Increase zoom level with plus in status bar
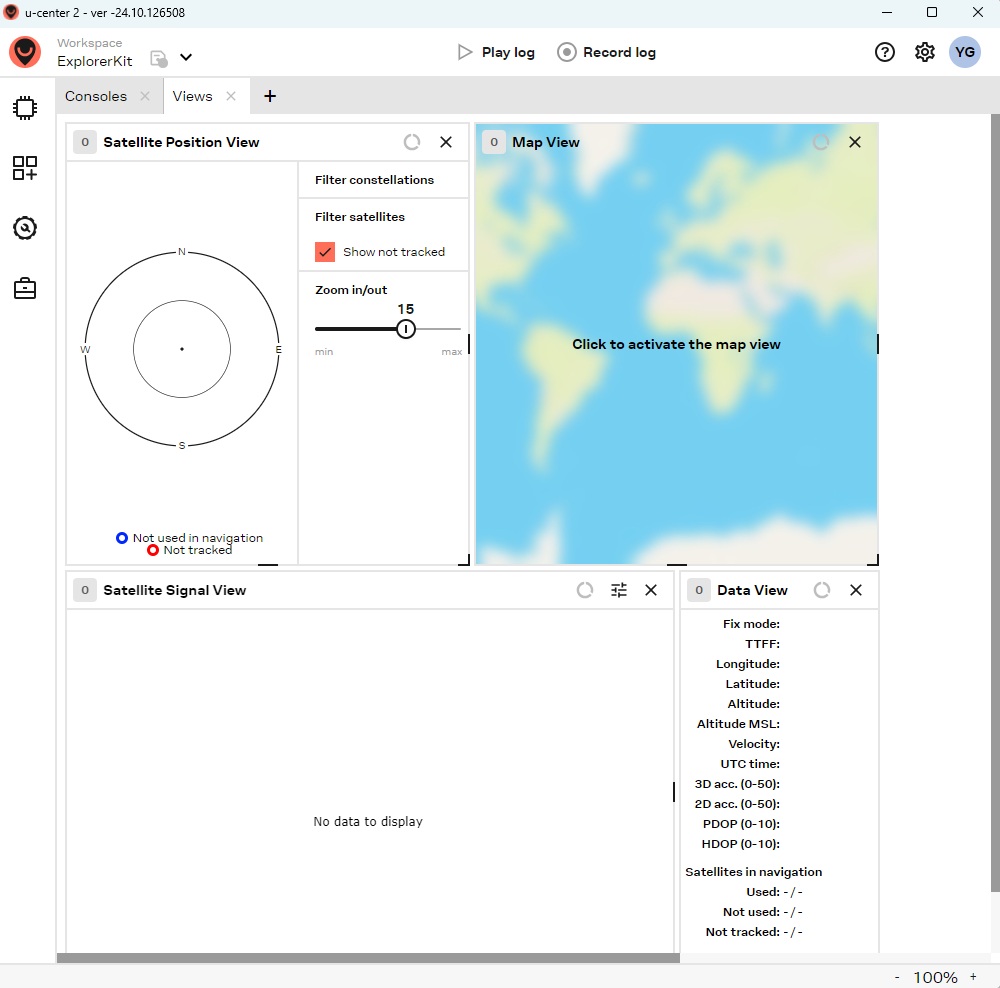The width and height of the screenshot is (1000, 988). 973,977
